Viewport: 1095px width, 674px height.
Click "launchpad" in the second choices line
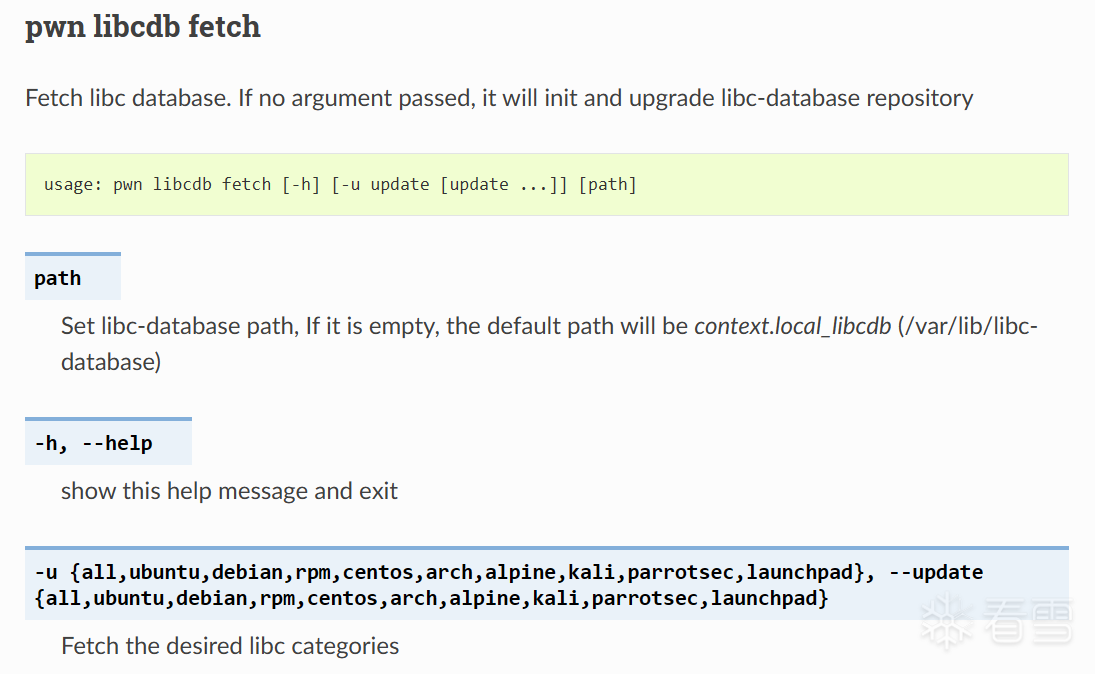tap(775, 599)
